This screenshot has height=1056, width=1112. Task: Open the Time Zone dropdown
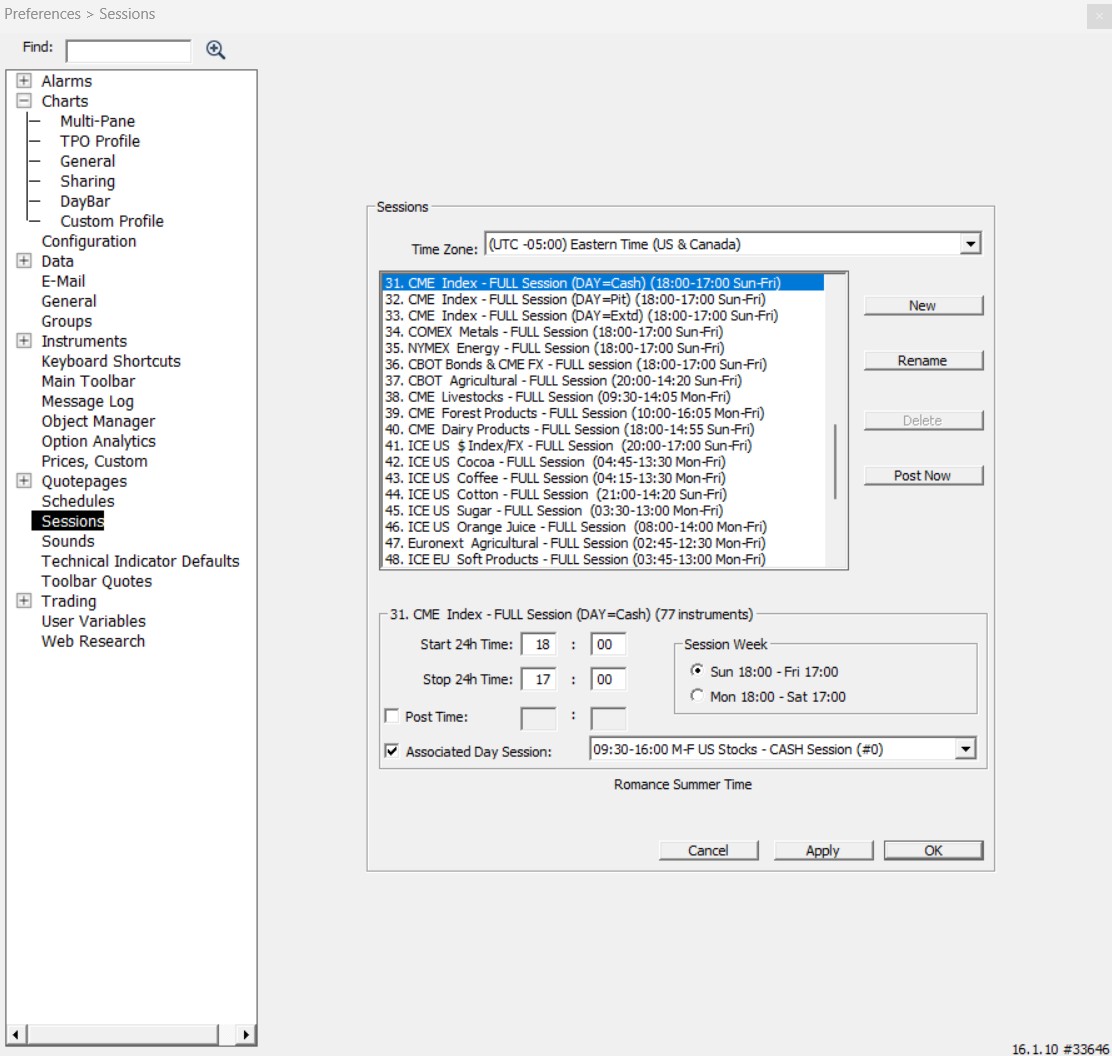point(968,244)
